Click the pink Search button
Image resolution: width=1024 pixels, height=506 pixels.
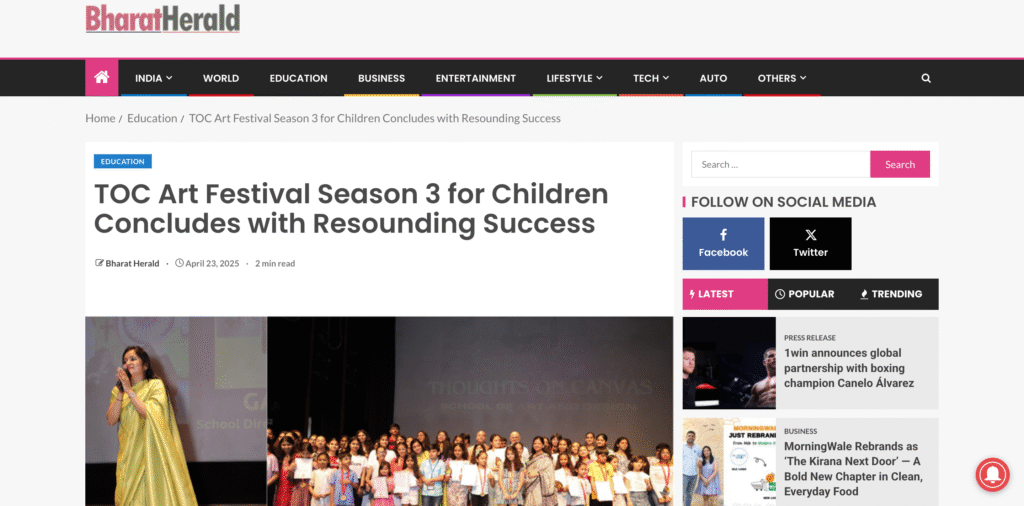tap(900, 165)
